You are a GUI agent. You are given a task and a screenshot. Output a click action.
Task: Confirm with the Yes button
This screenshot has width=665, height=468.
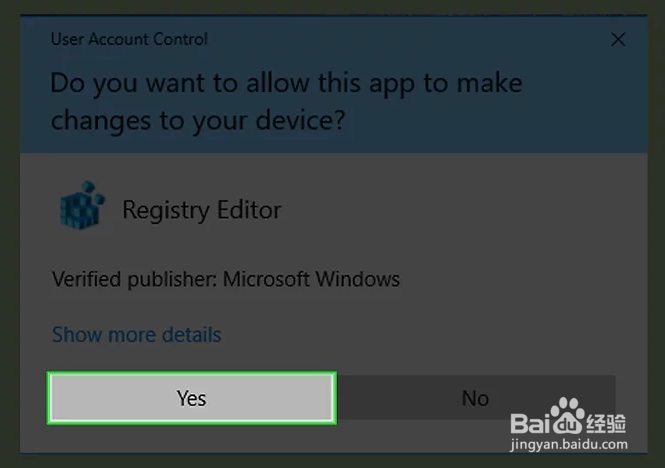click(x=192, y=398)
